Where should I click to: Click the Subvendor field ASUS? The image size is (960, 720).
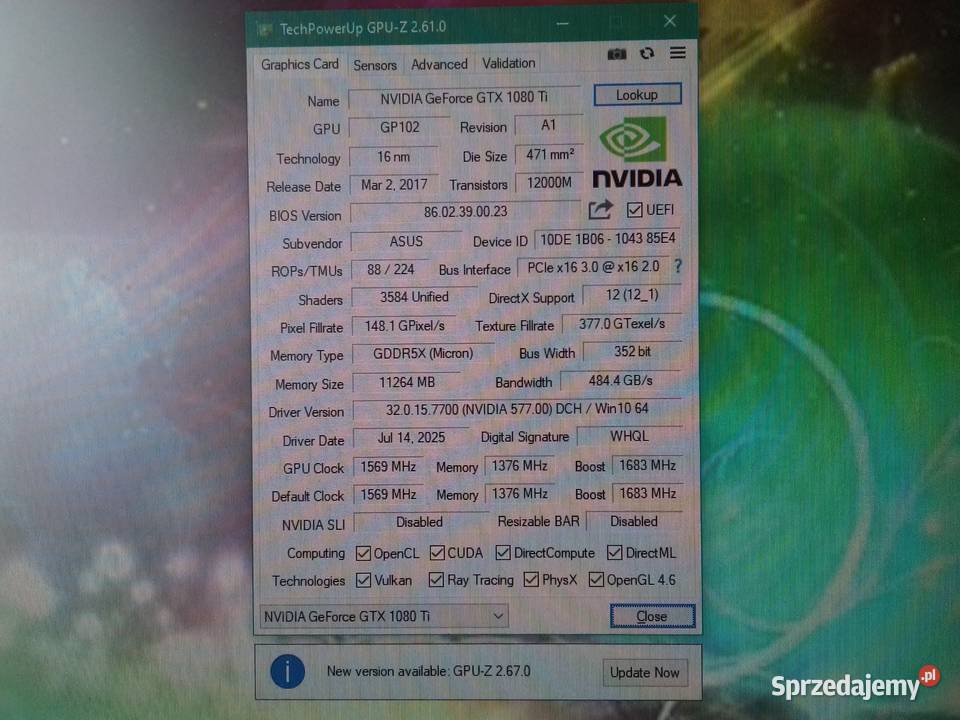(406, 242)
